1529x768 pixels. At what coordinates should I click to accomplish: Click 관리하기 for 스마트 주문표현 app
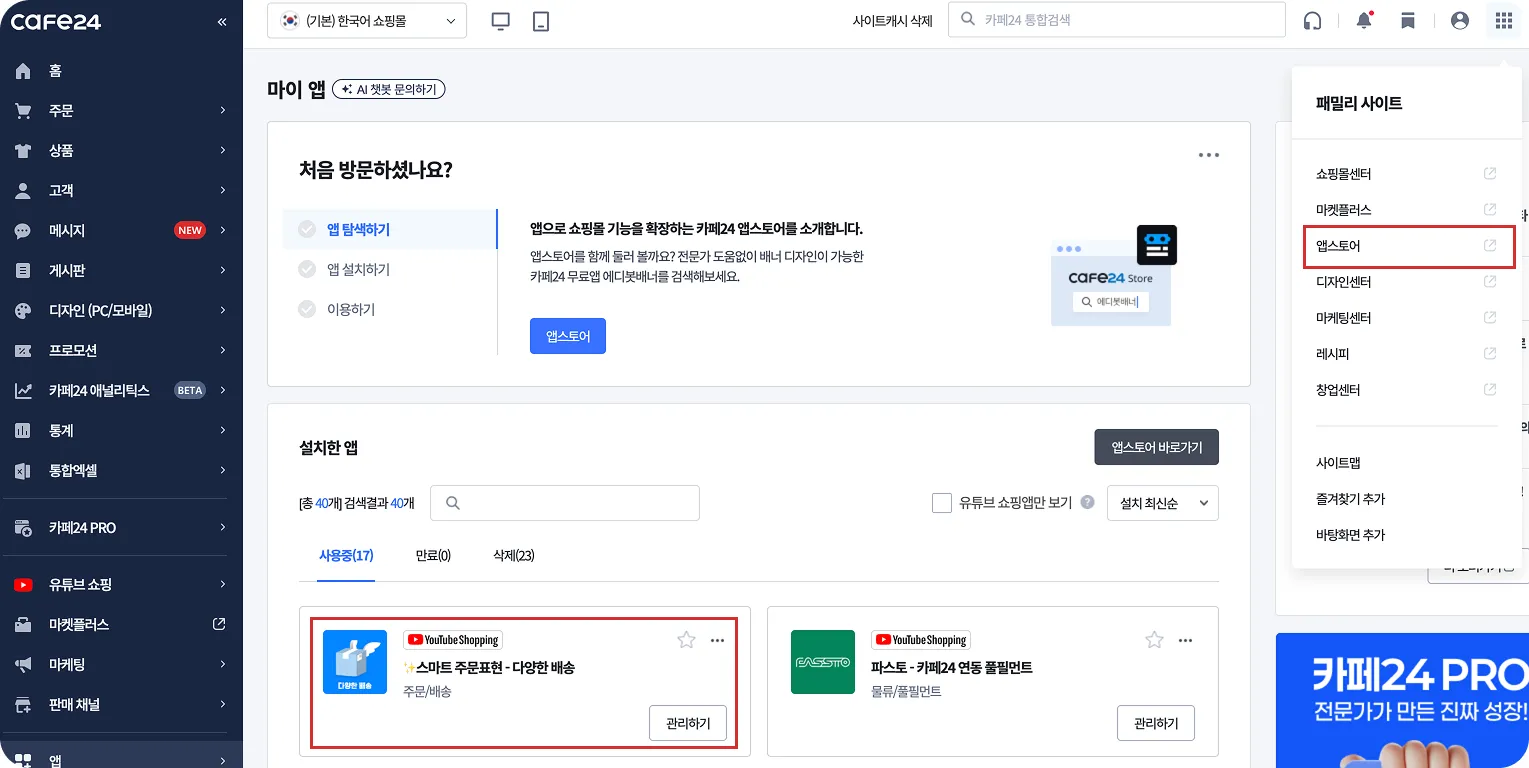pos(688,723)
